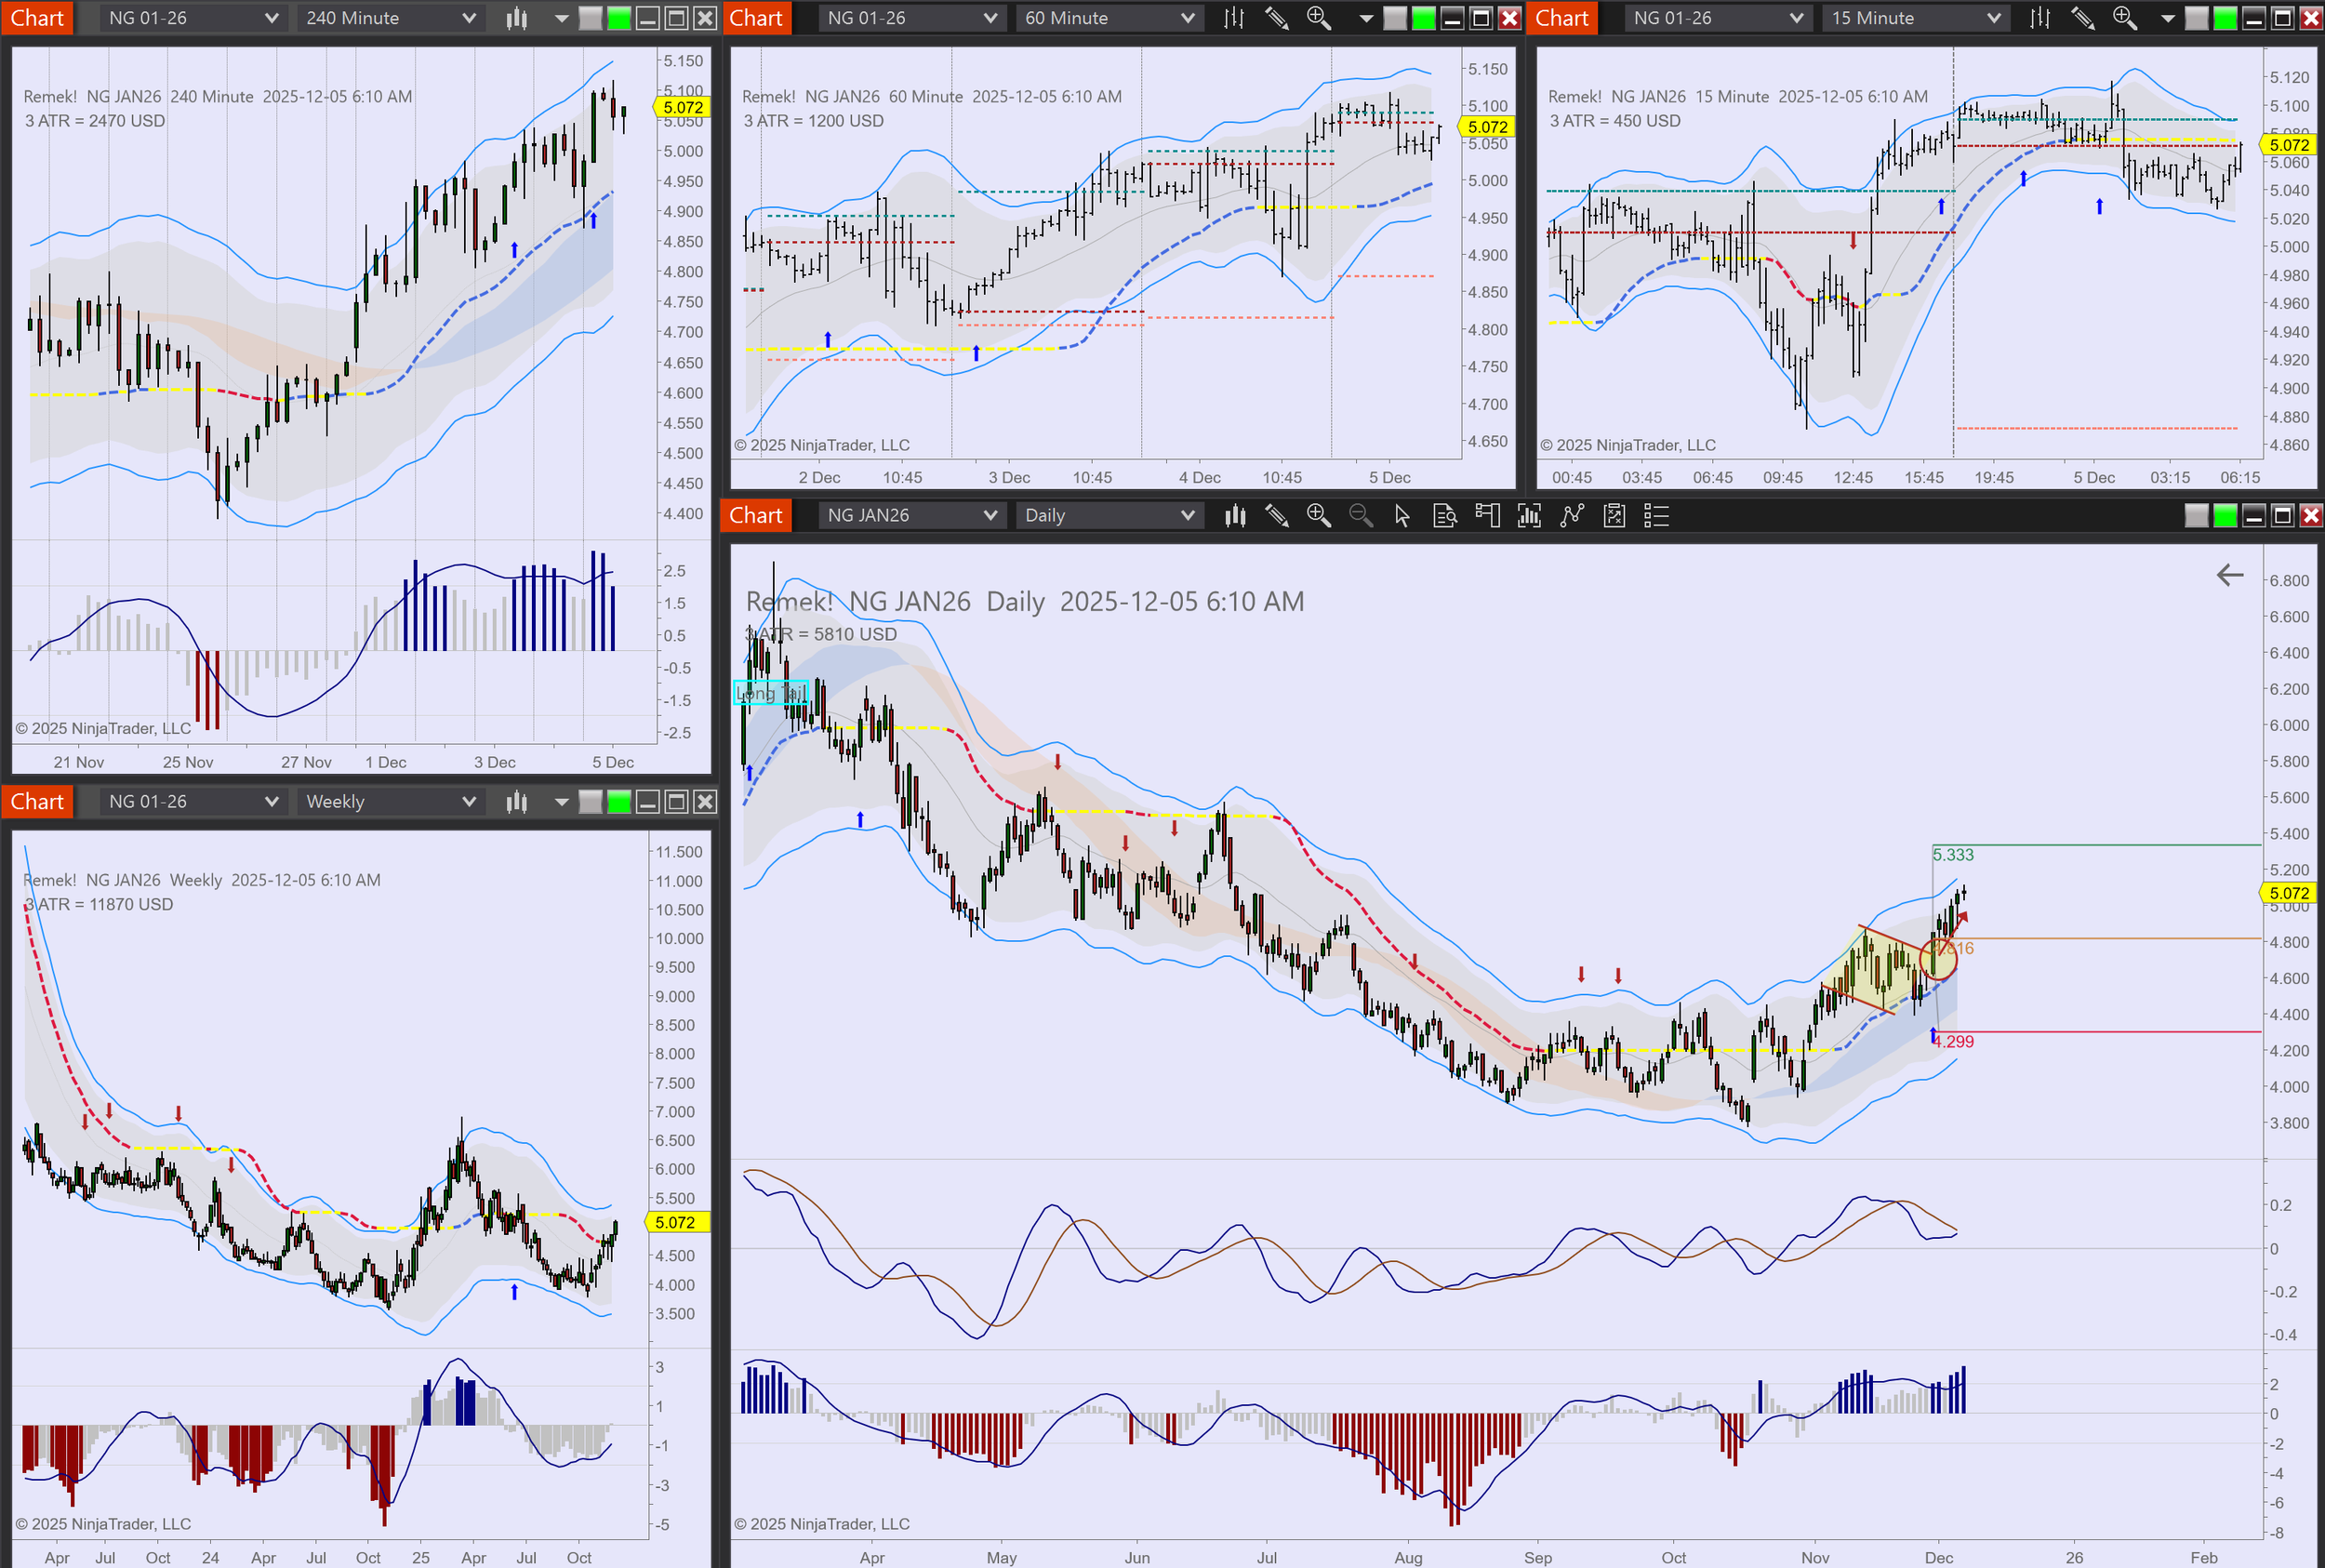Screen dimensions: 2325x1568
Task: Open toolbar overflow arrow in Weekly chart
Action: [561, 802]
